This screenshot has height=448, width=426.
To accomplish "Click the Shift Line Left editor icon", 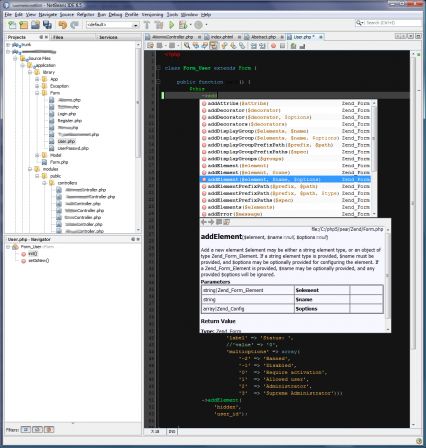I will [254, 46].
